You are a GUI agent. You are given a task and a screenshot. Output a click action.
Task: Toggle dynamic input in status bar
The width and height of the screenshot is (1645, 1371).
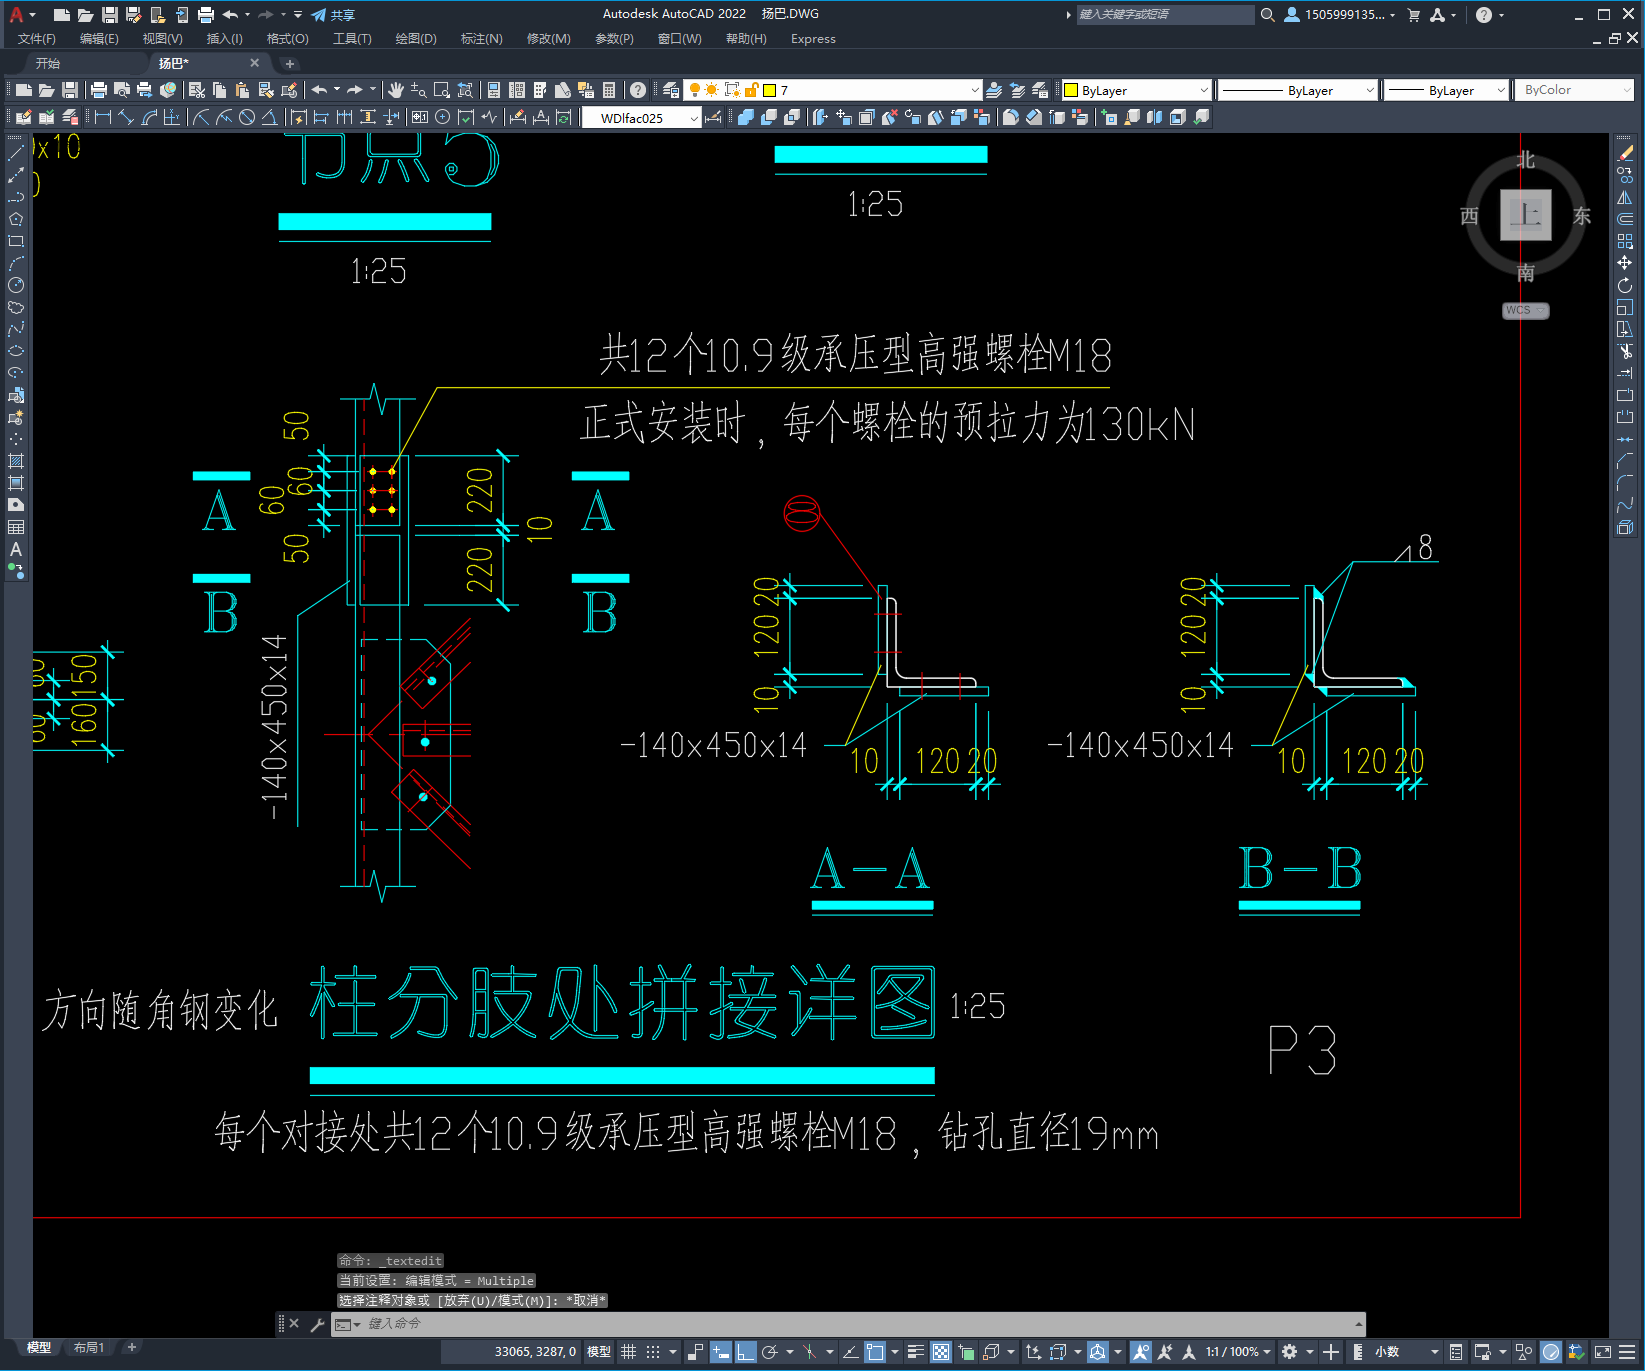(720, 1352)
